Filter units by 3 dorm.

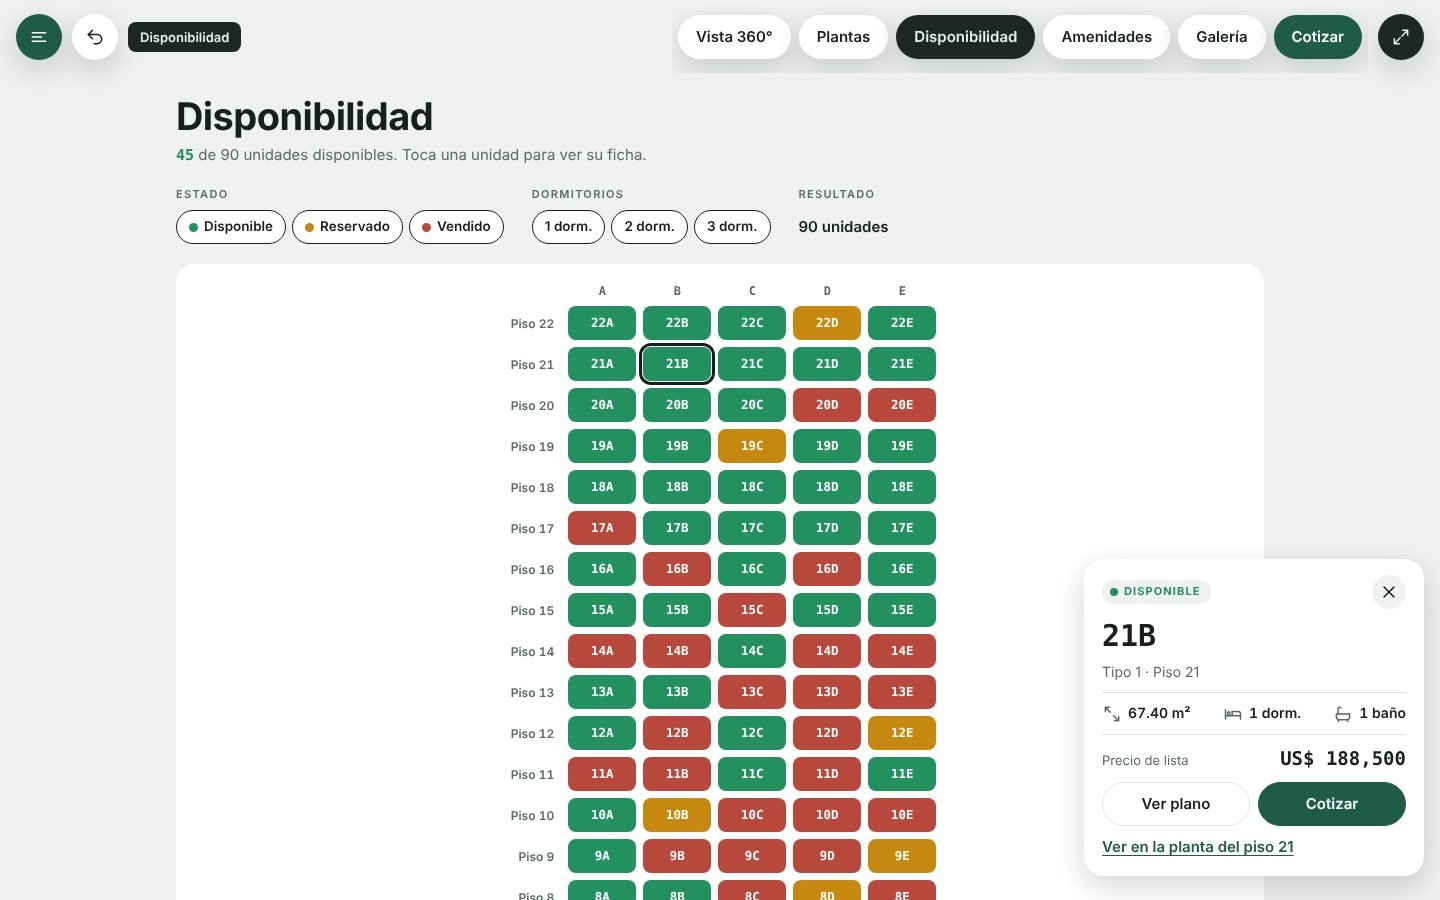tap(732, 227)
